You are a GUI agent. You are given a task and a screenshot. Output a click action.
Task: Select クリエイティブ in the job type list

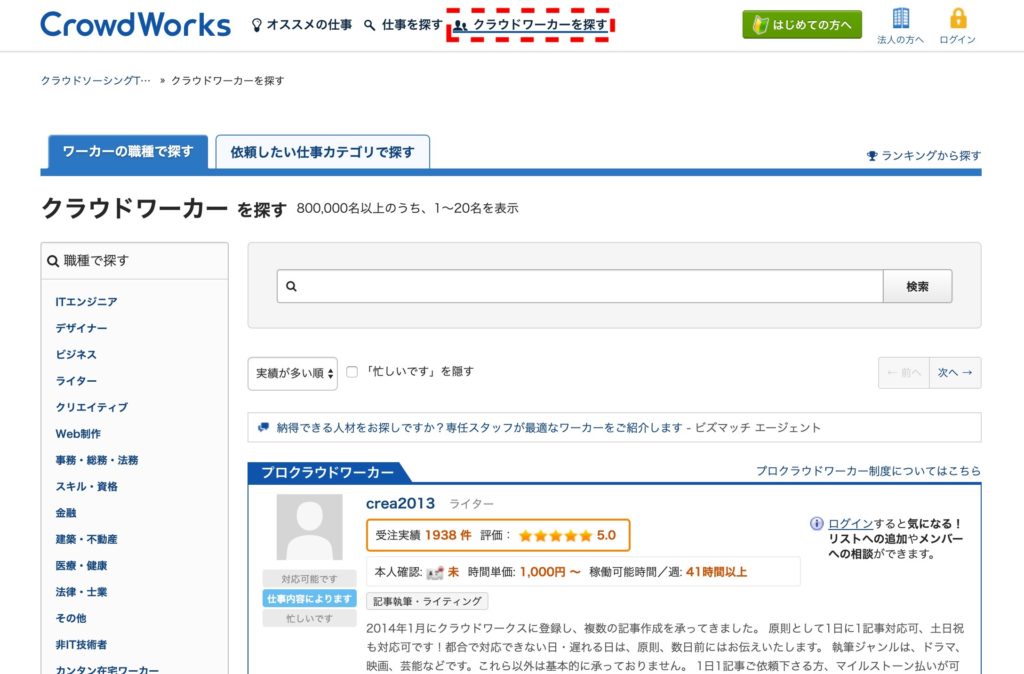coord(91,407)
